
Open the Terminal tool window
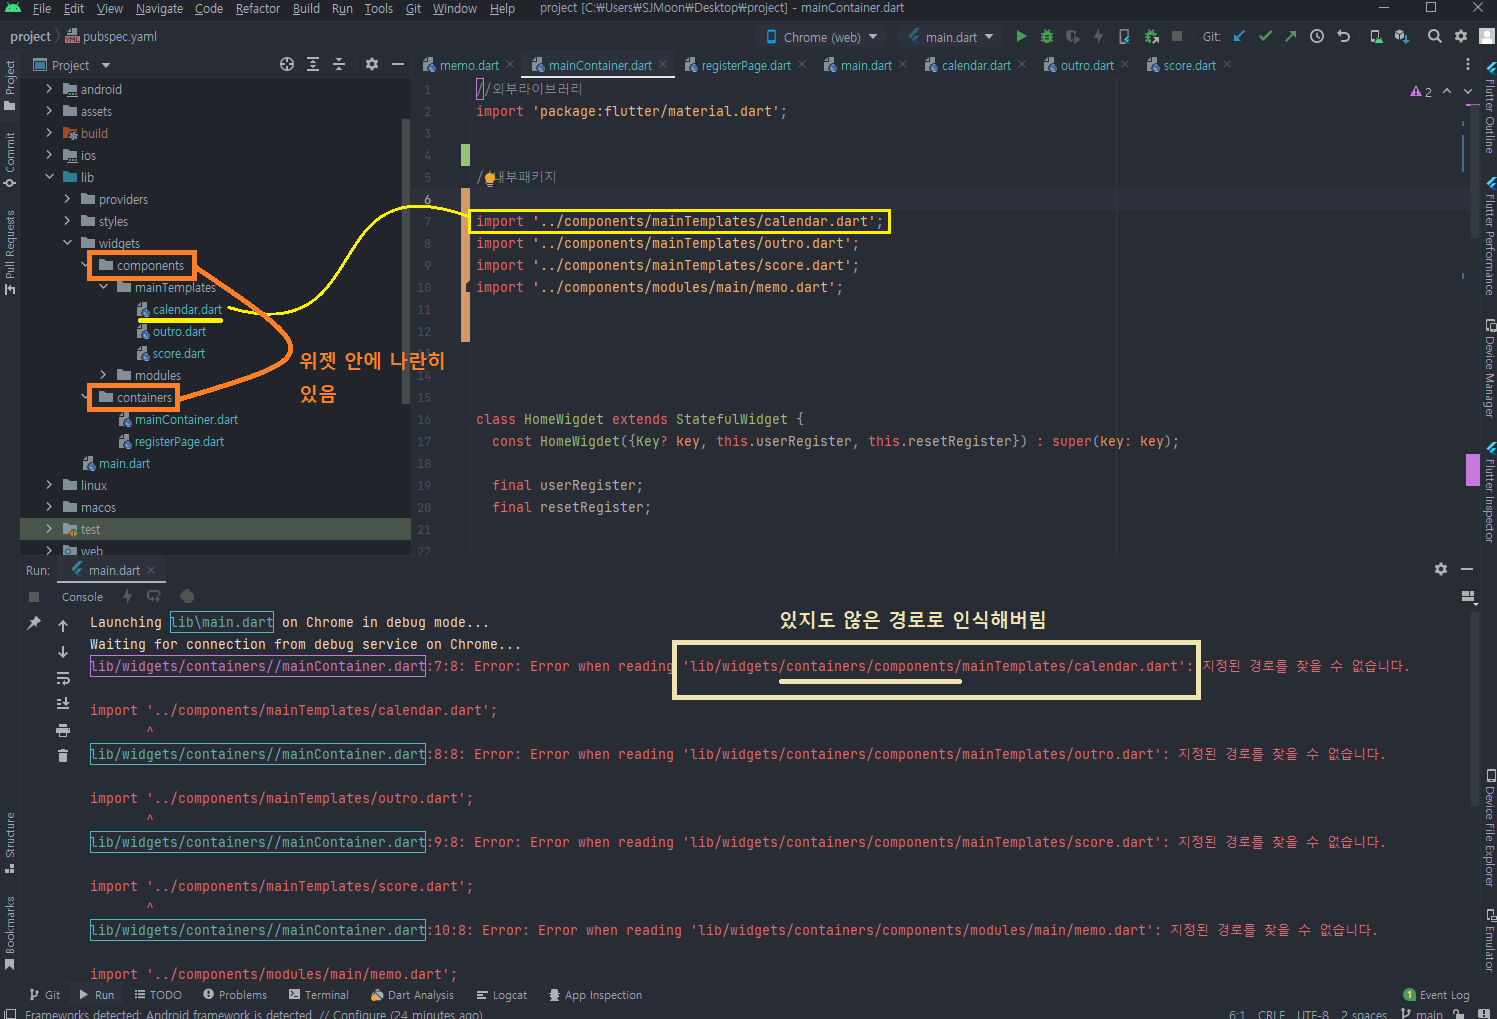[318, 995]
